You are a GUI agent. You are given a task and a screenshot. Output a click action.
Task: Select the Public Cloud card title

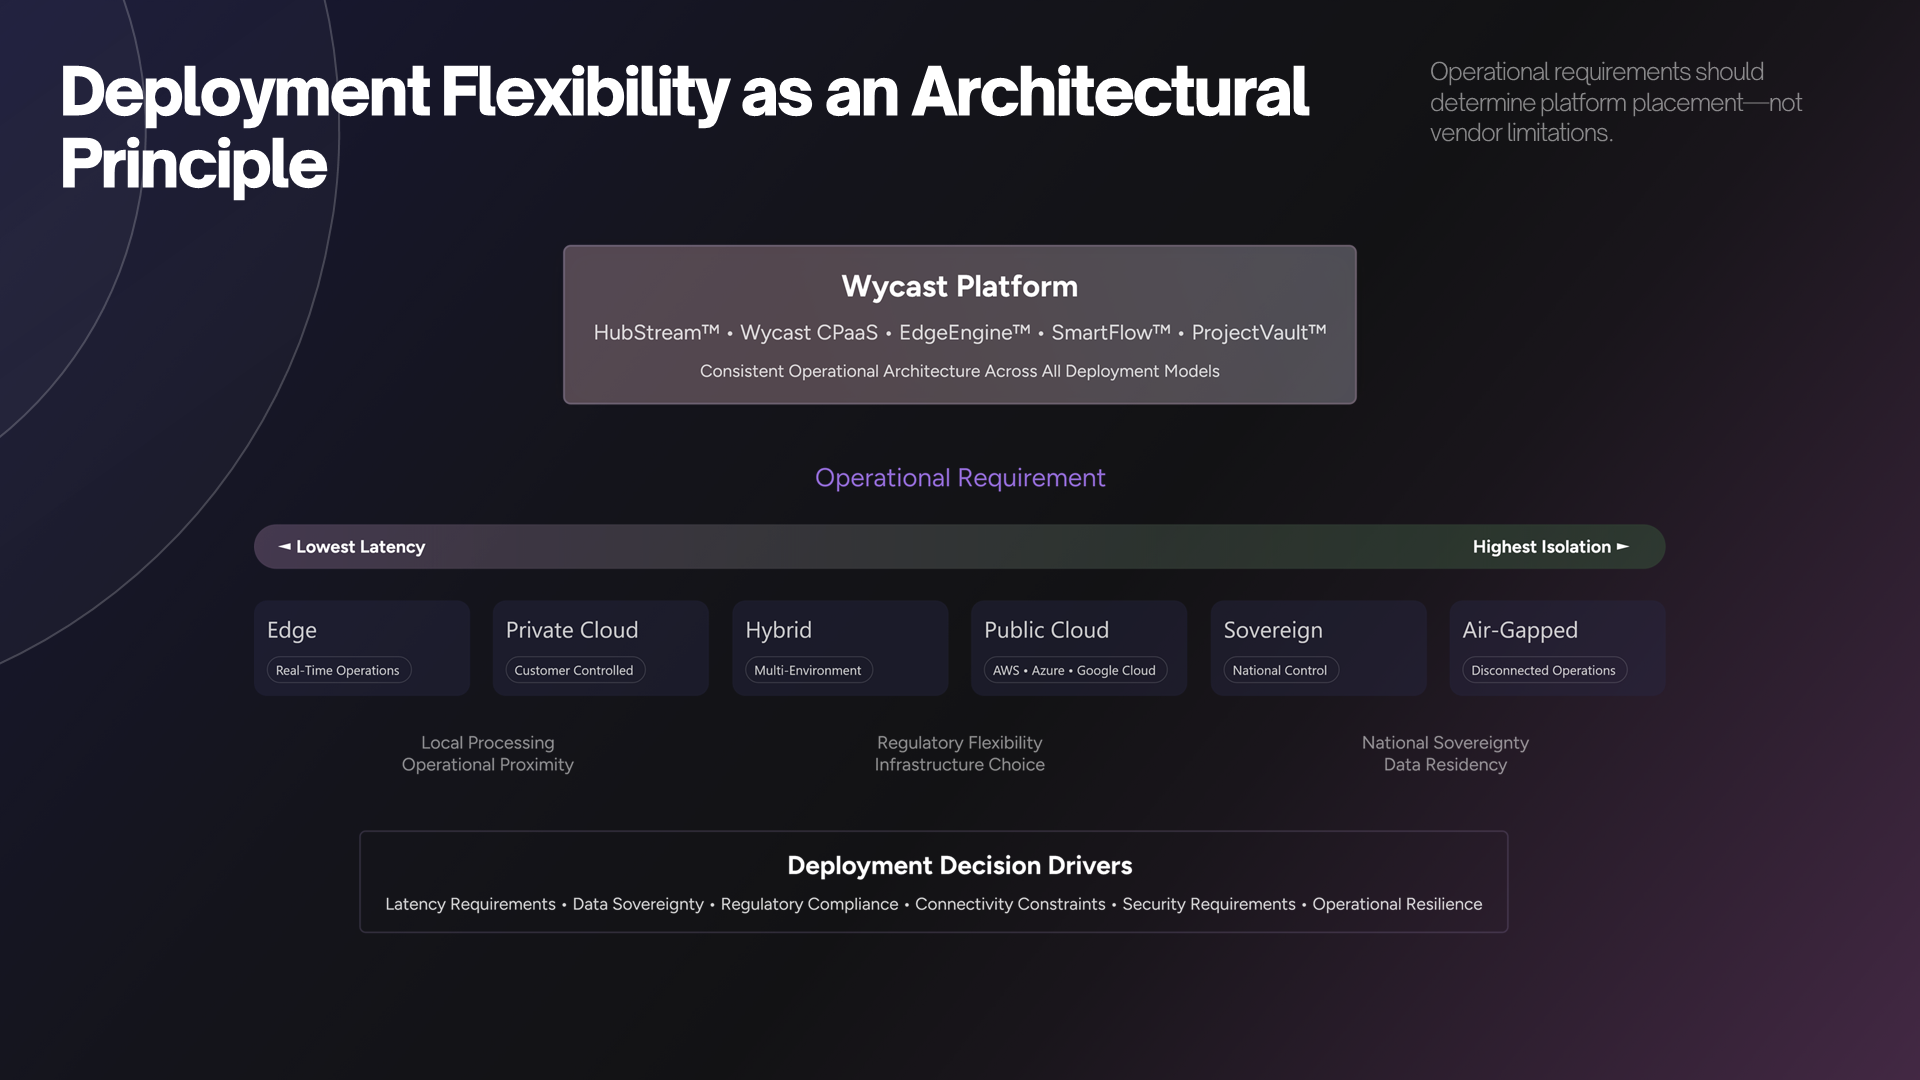point(1047,630)
